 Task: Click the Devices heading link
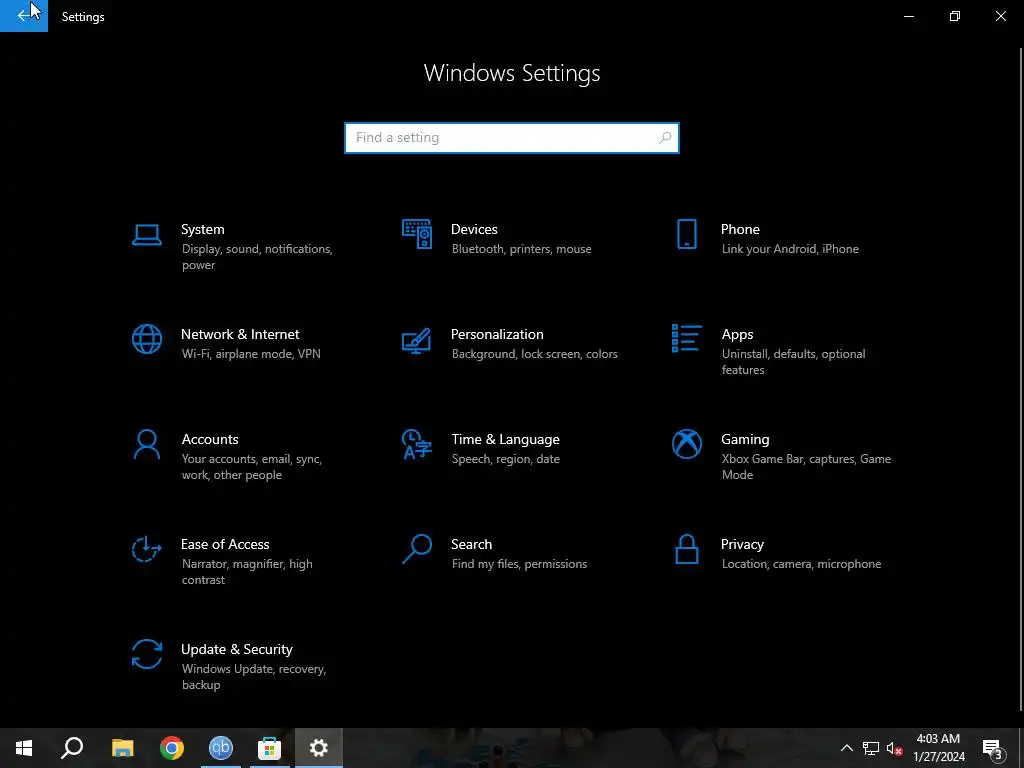[474, 229]
